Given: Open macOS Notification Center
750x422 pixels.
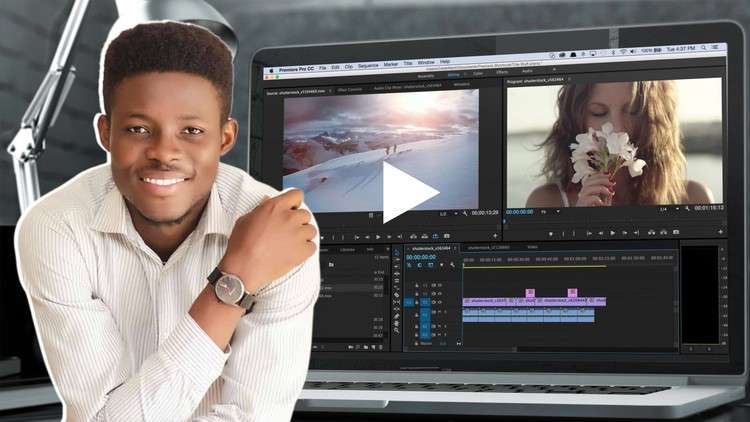Looking at the screenshot, I should 715,47.
